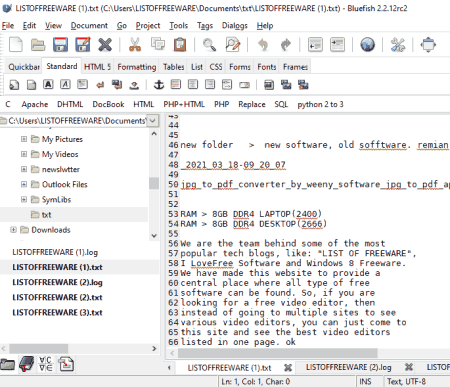Open the directory path dropdown

(x=153, y=121)
